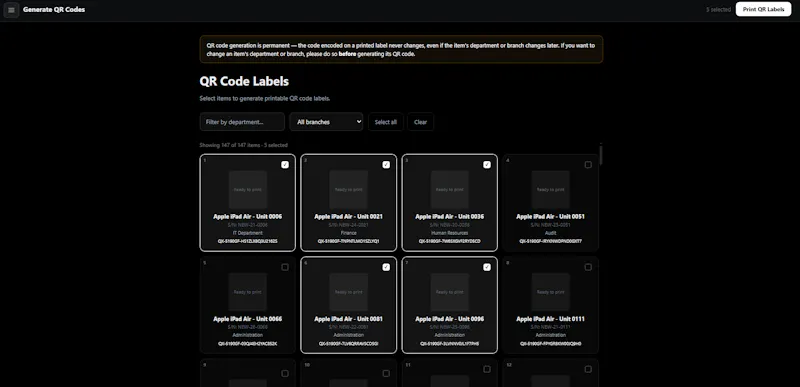The image size is (800, 387).
Task: Uncheck the Unit 0021 iPad checkbox
Action: pyautogui.click(x=386, y=165)
